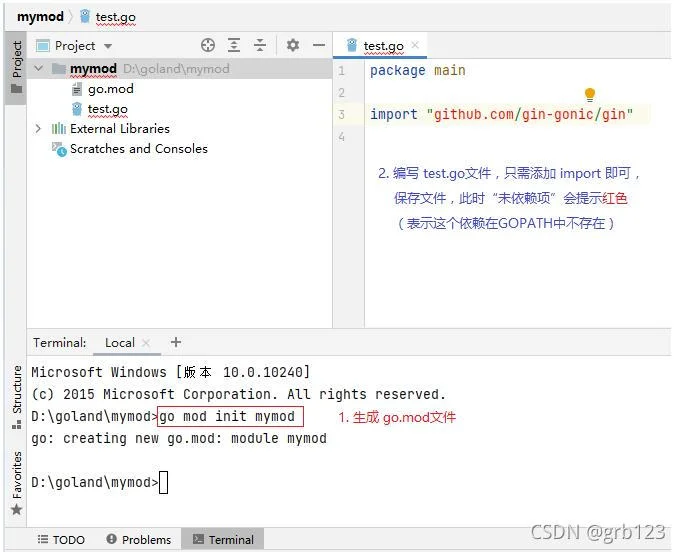The width and height of the screenshot is (680, 553).
Task: Toggle the Project side tool window
Action: [16, 68]
